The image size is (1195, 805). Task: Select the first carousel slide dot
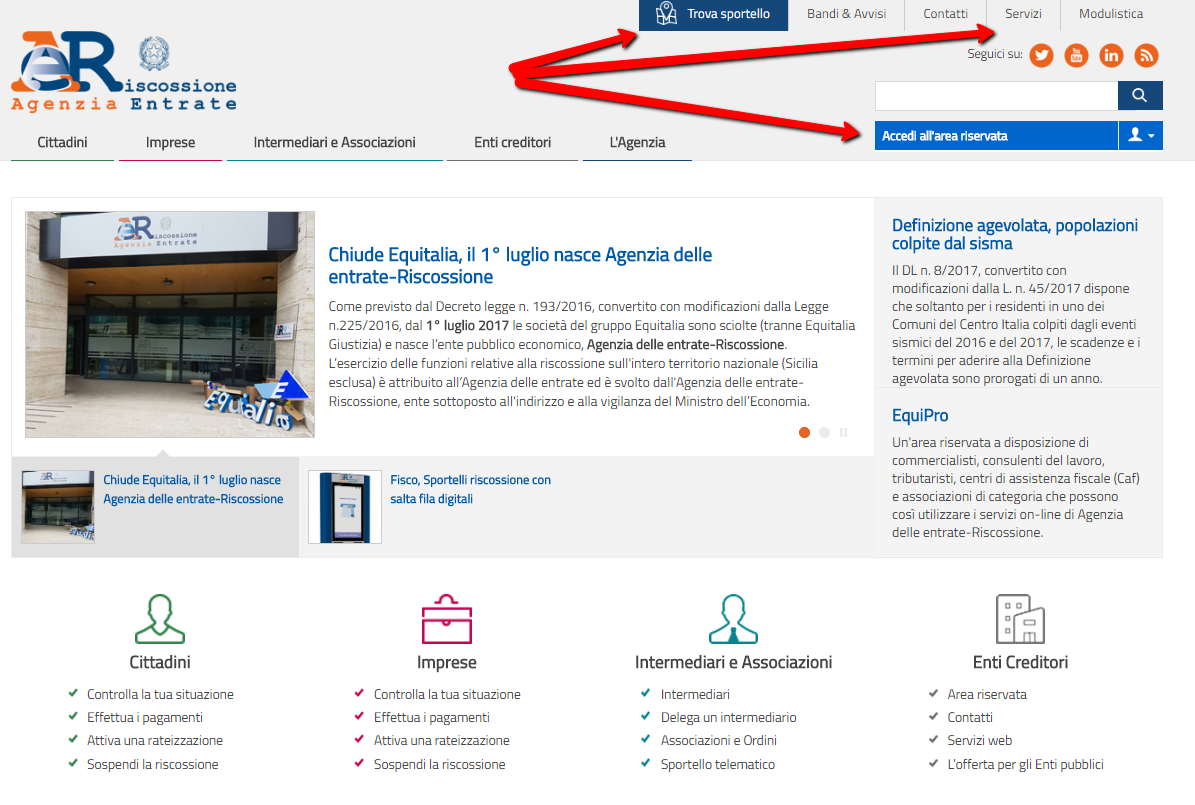(804, 433)
